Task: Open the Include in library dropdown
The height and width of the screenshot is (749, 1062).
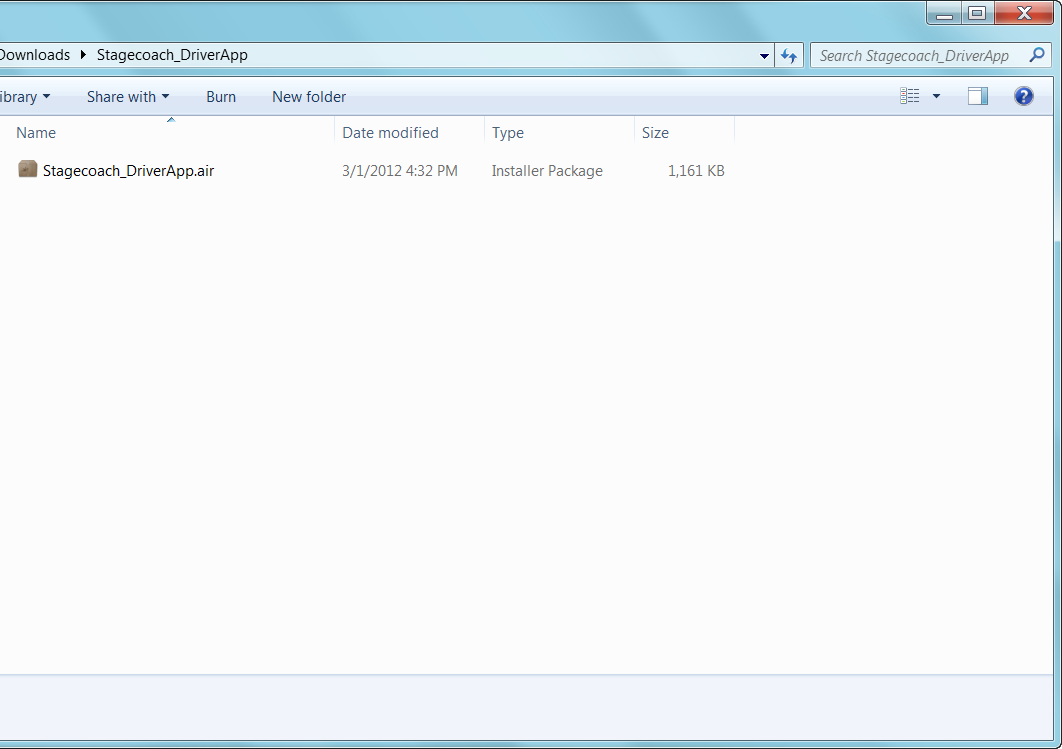Action: click(24, 97)
